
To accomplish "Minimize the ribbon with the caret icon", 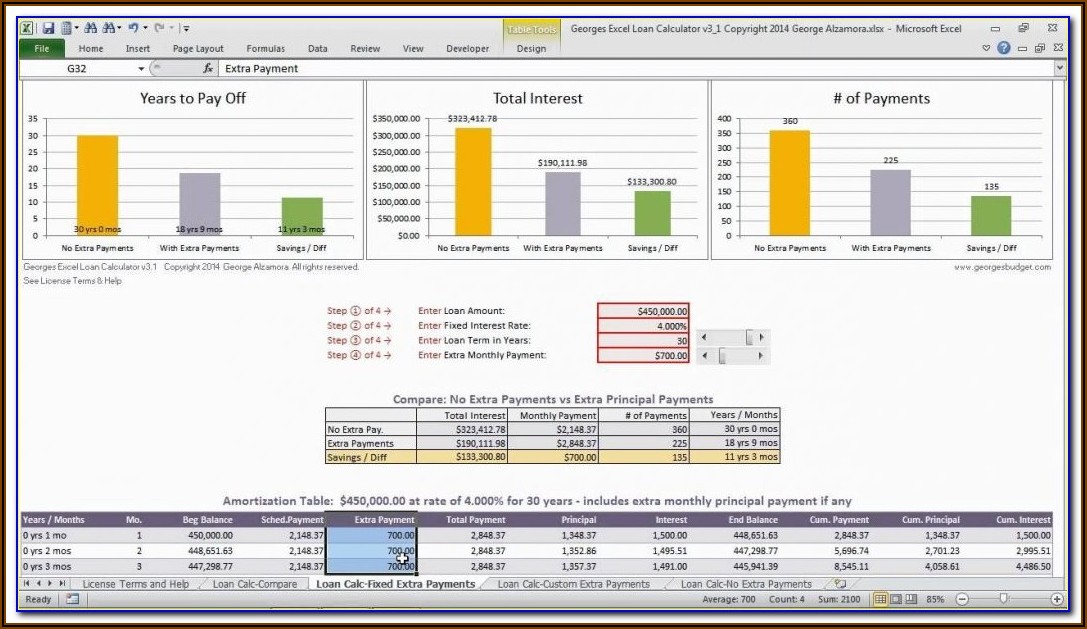I will 986,49.
